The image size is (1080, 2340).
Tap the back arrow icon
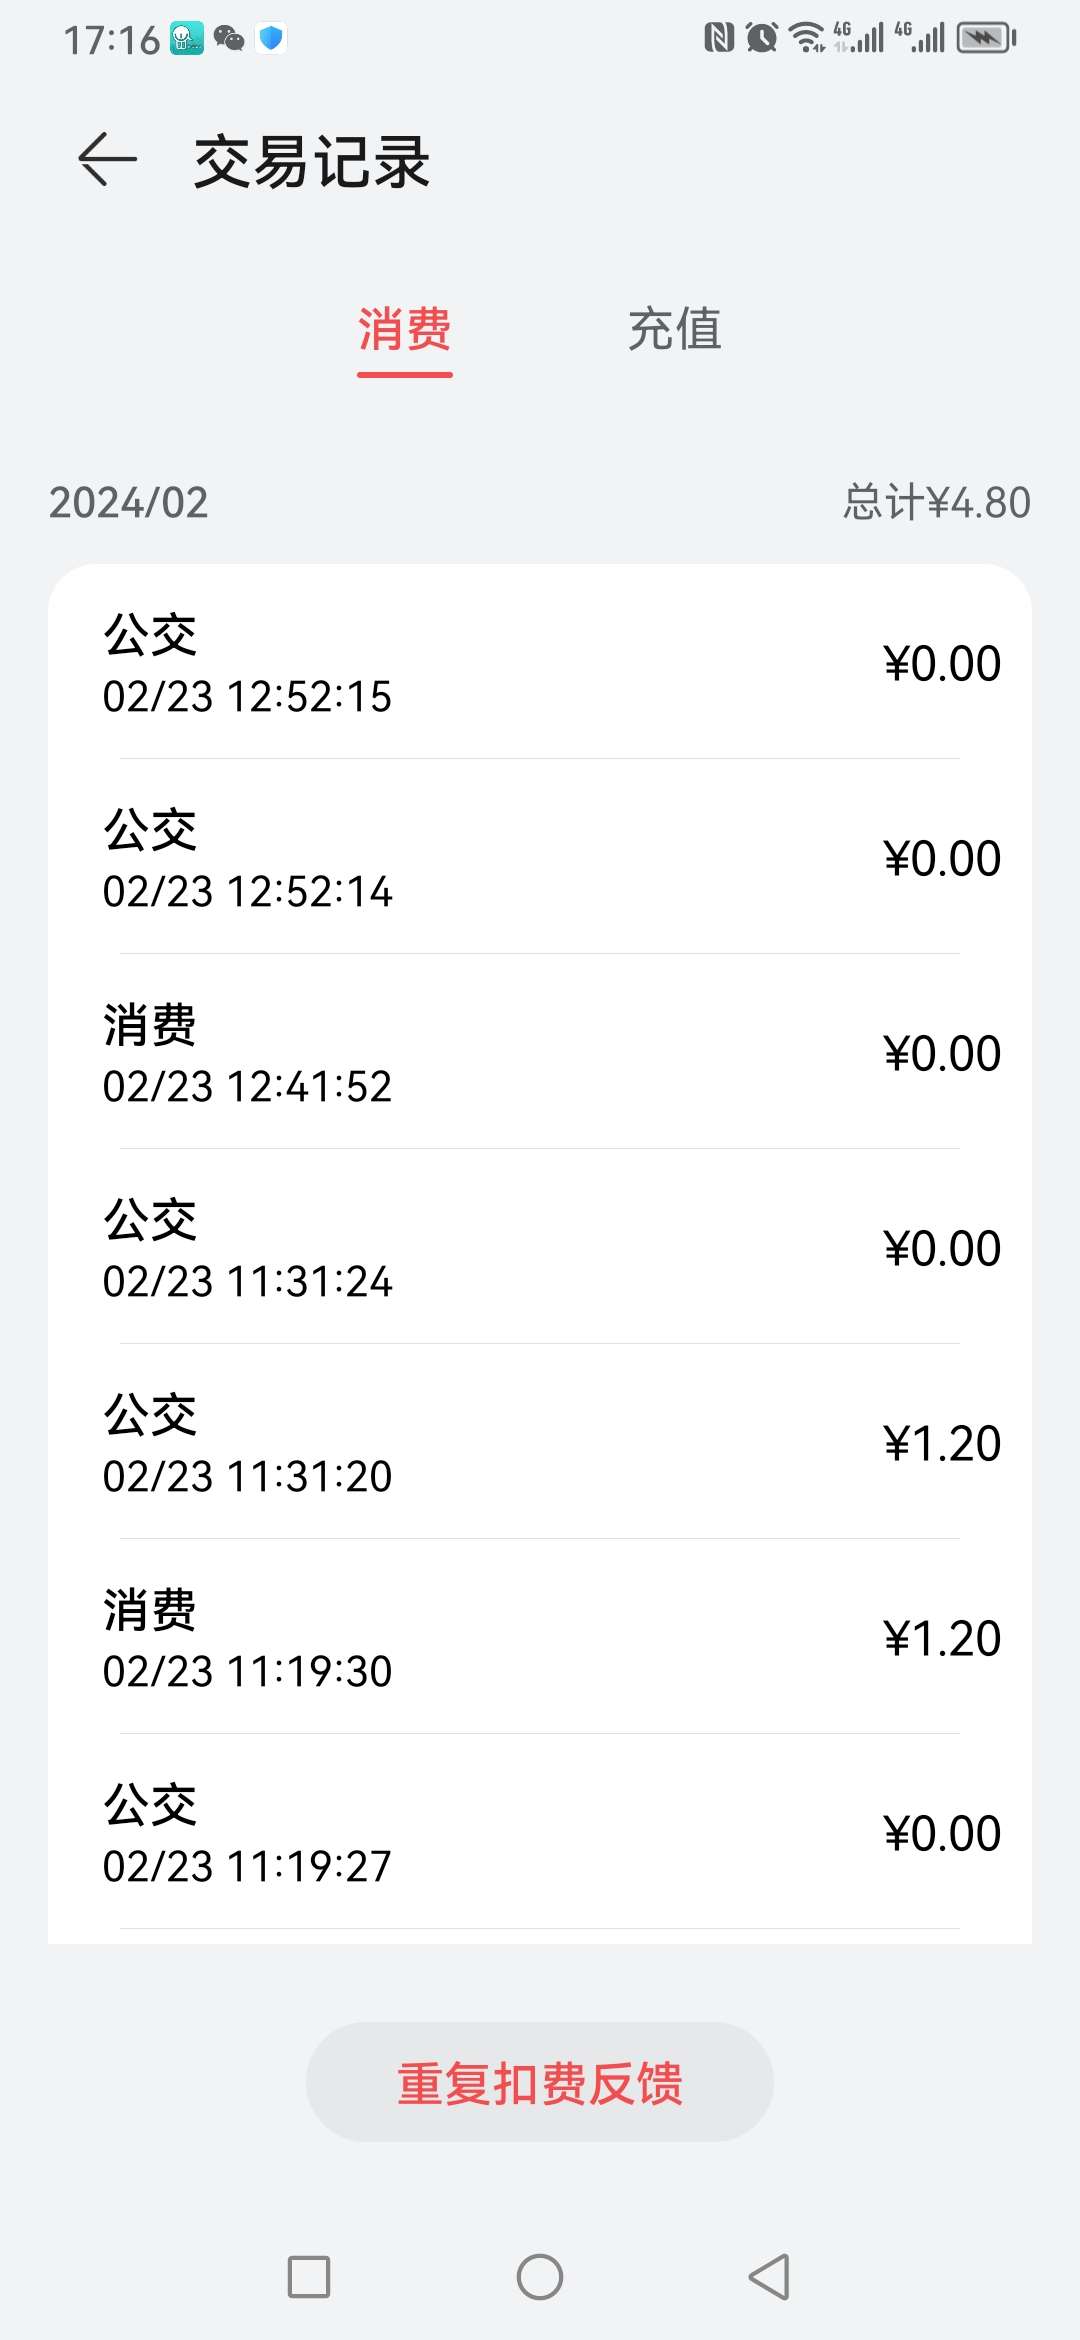(107, 160)
